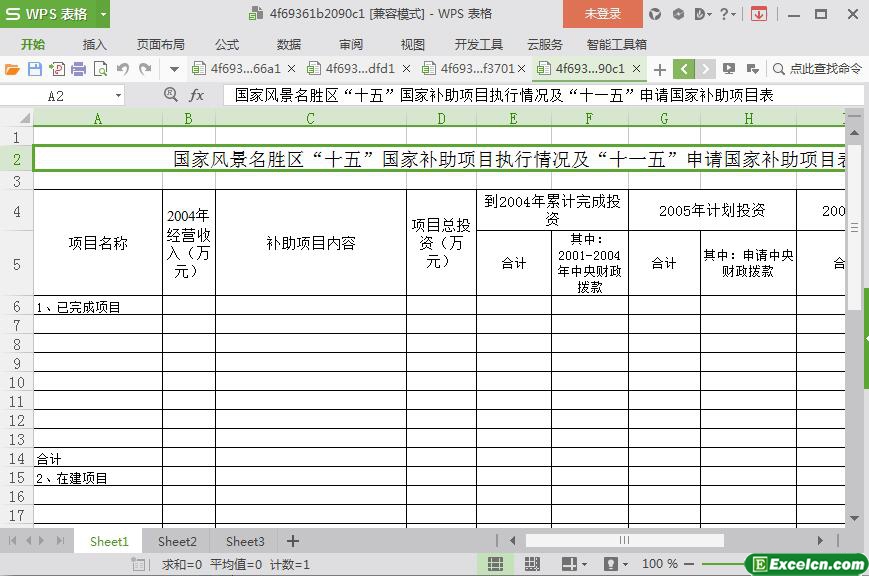Toggle normal view button in status bar
This screenshot has width=869, height=576.
pos(495,564)
